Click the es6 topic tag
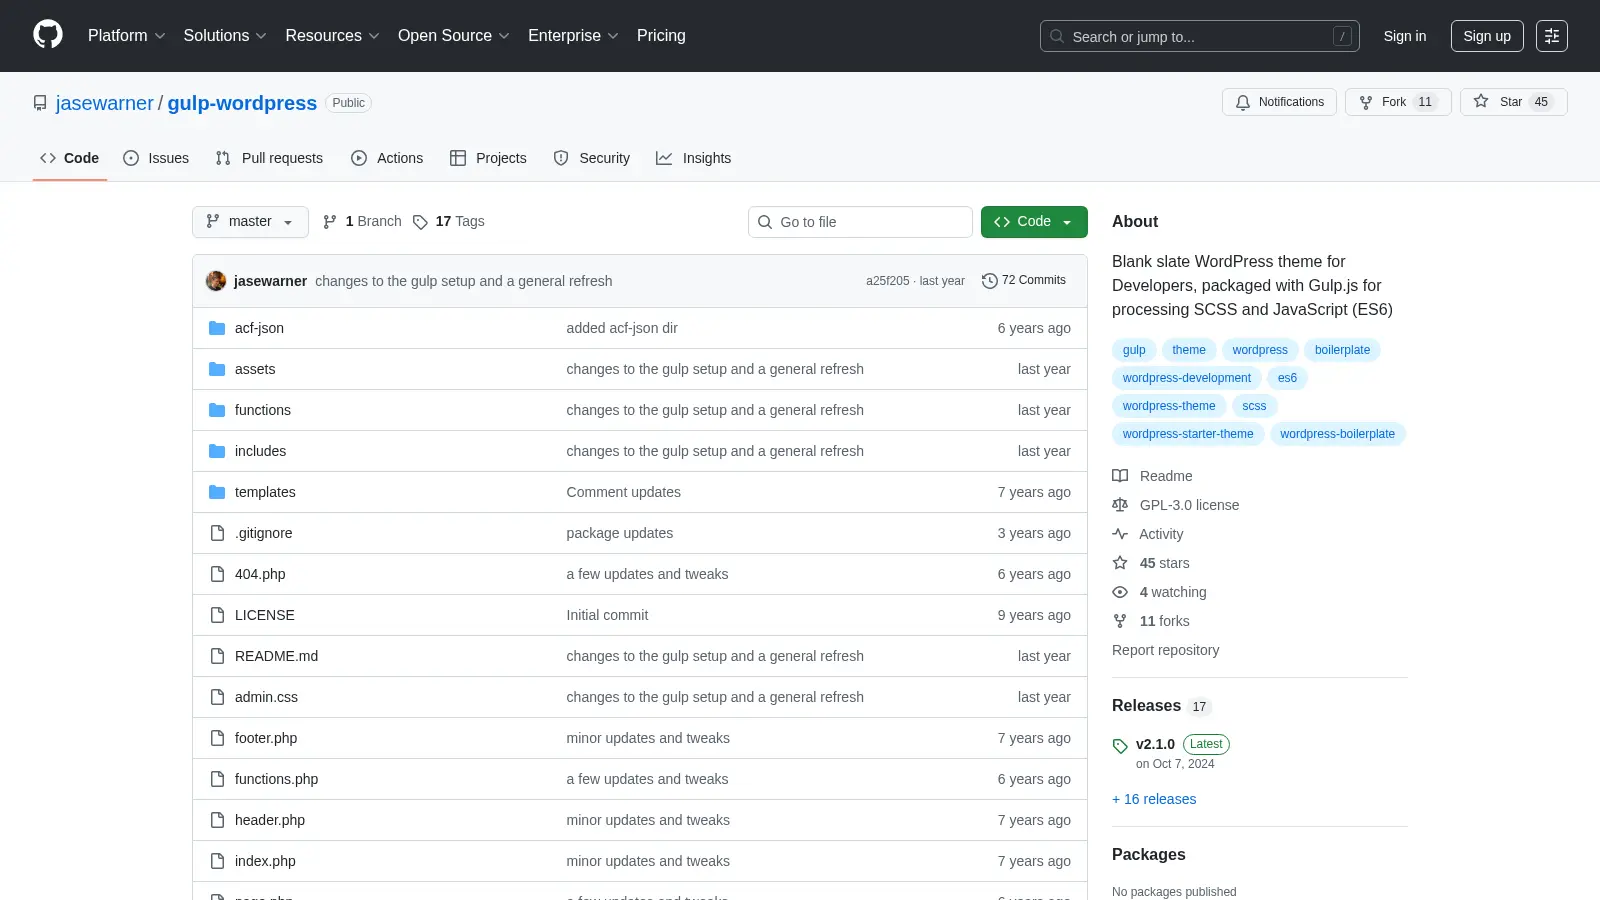 (x=1287, y=378)
